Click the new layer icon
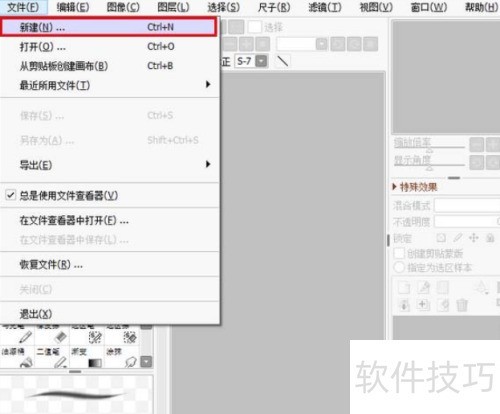Image resolution: width=500 pixels, height=414 pixels. coord(404,288)
